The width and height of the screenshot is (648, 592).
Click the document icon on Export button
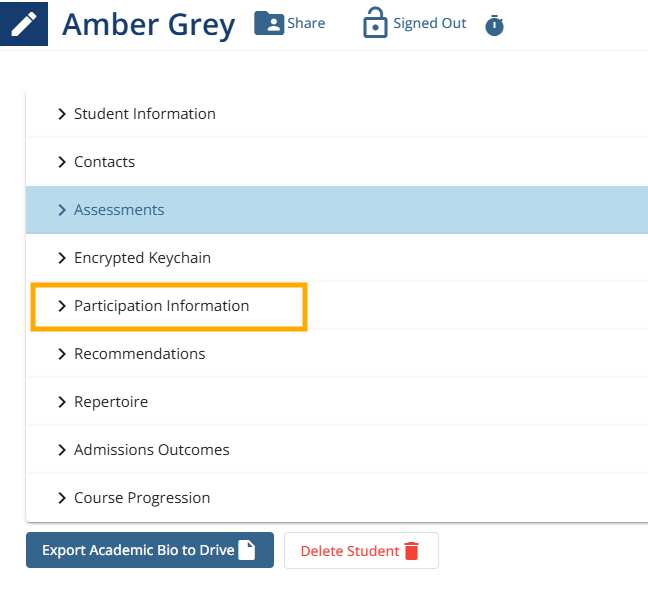(247, 550)
